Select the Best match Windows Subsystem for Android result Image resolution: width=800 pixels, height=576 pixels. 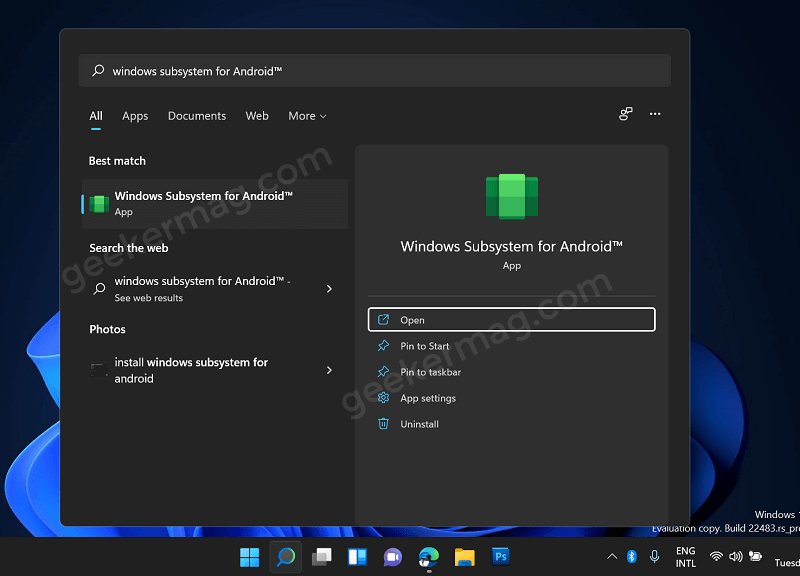click(215, 204)
